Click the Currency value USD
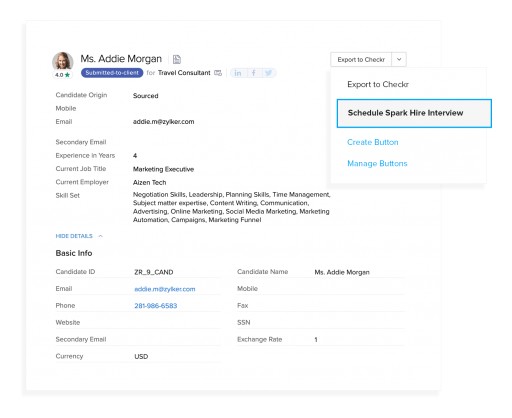This screenshot has height=418, width=512. tap(141, 357)
